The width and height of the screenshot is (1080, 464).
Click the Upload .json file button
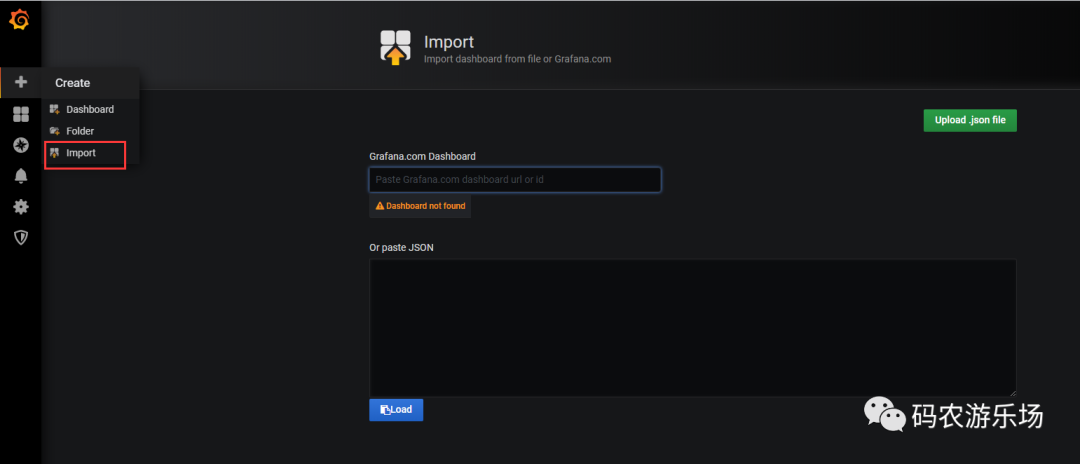(970, 120)
